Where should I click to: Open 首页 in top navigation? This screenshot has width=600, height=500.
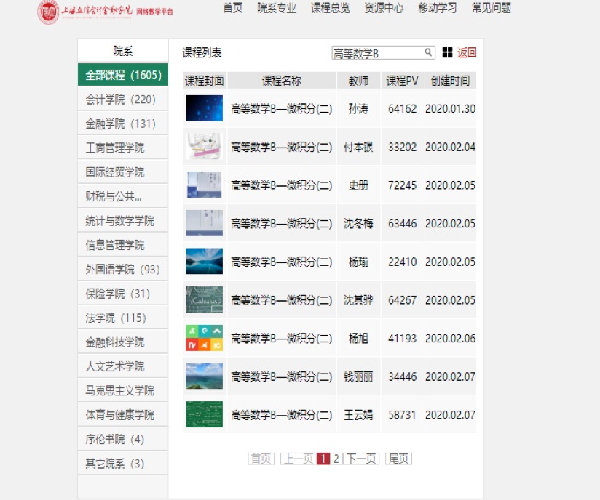[x=233, y=8]
